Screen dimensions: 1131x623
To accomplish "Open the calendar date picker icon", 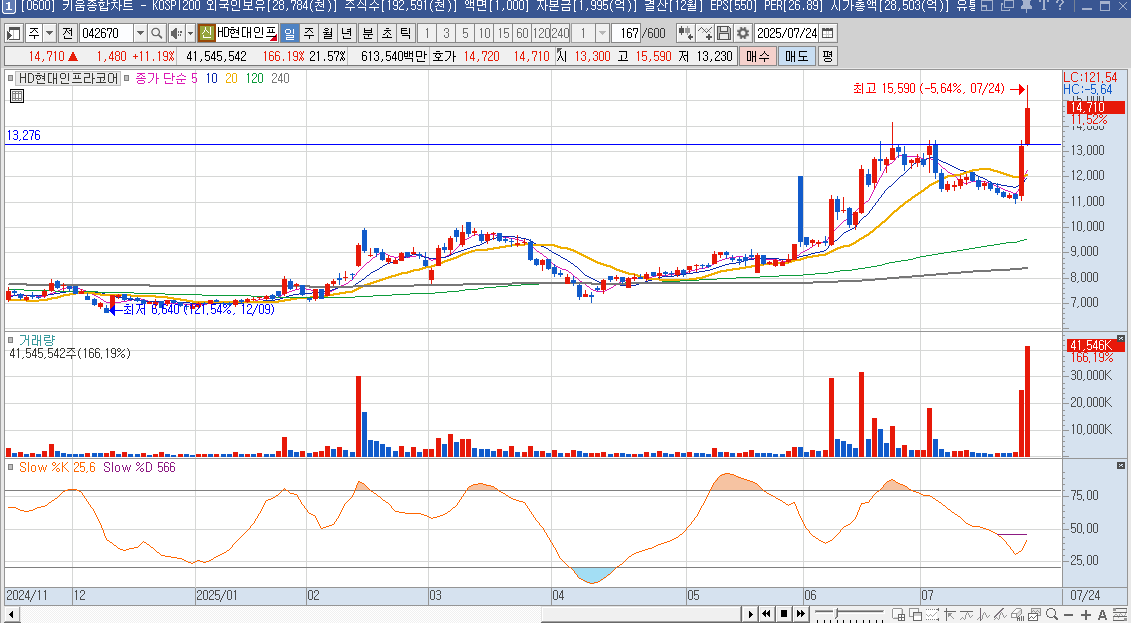I will [x=828, y=33].
